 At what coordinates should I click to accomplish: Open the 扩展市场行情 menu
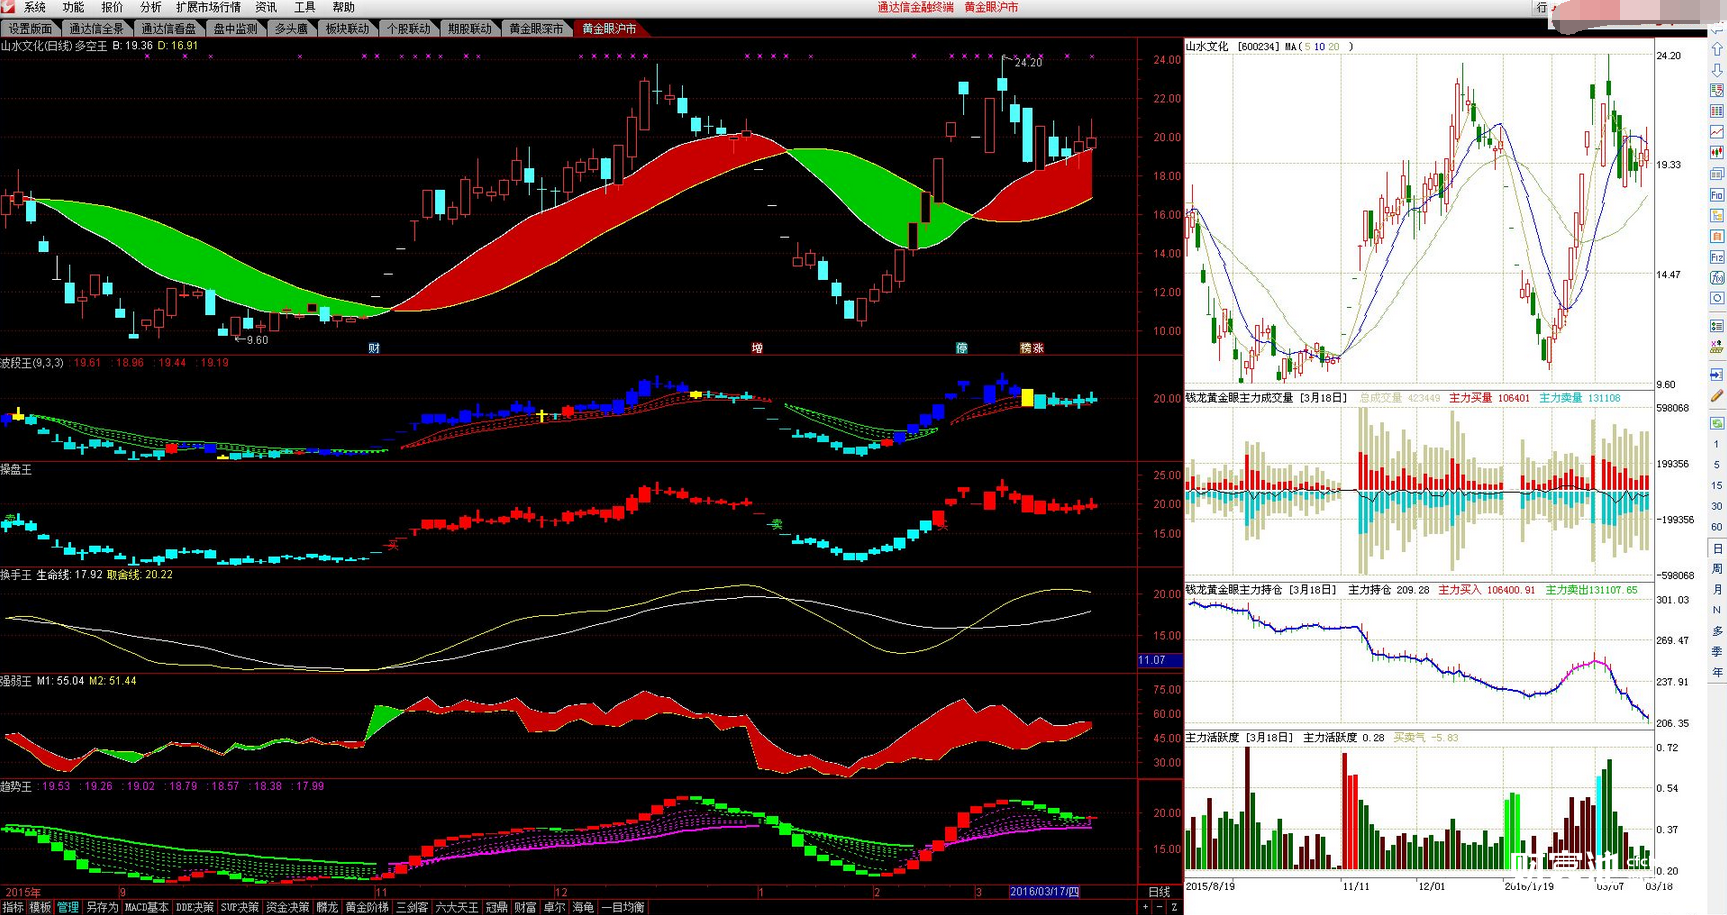(x=208, y=7)
